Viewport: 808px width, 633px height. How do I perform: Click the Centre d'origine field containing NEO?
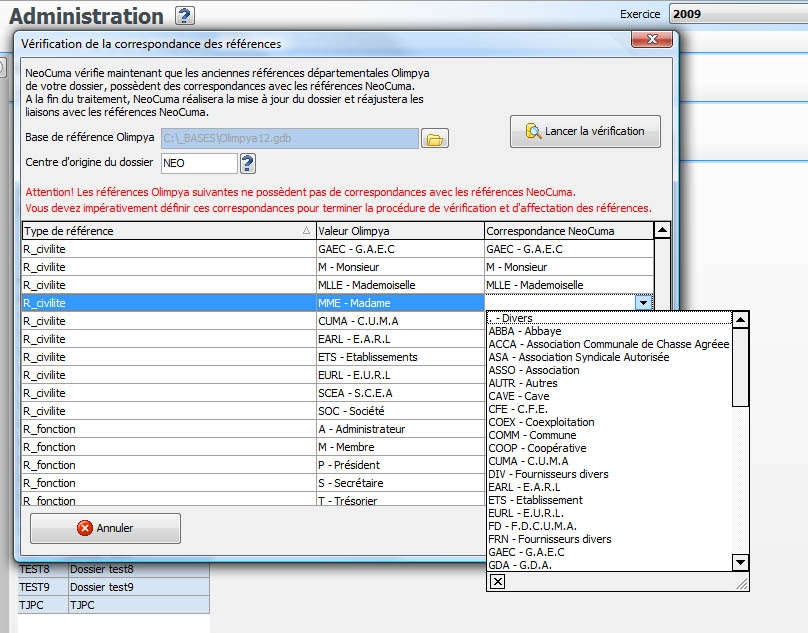point(199,163)
